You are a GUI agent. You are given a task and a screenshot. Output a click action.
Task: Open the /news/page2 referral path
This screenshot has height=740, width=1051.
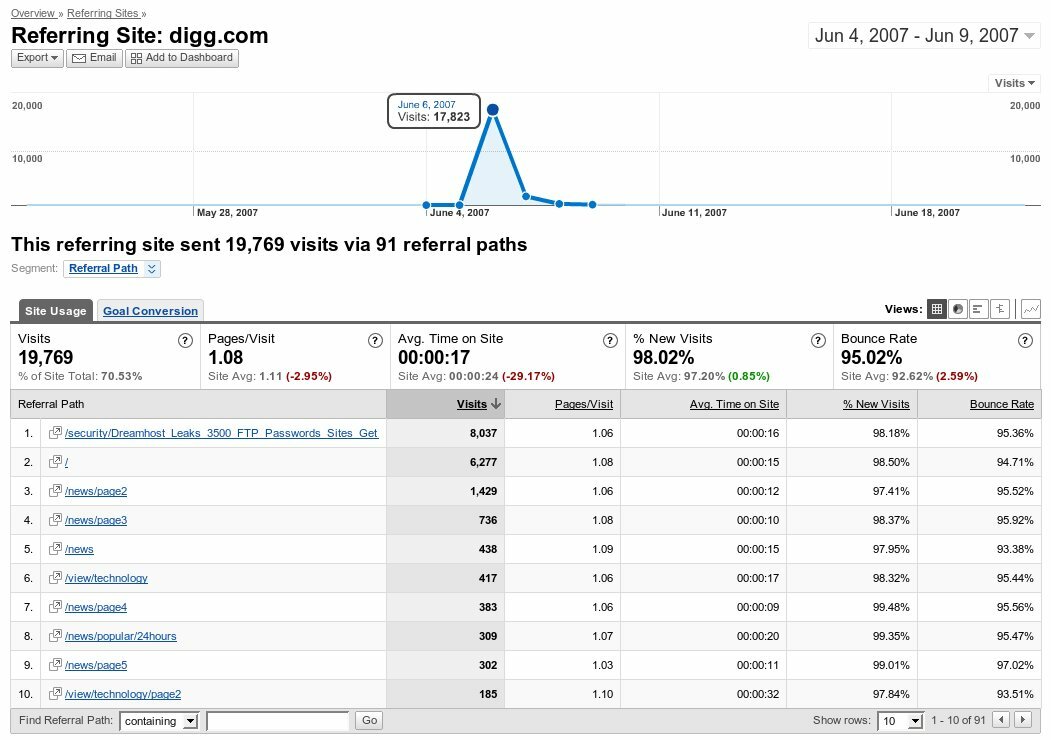tap(96, 491)
